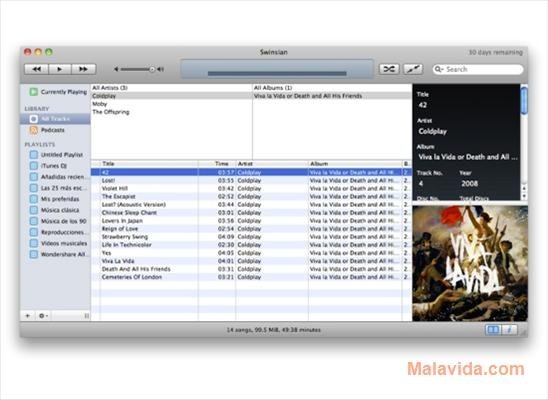Click the Viva la Vida album artwork
548x400 pixels.
tap(470, 263)
